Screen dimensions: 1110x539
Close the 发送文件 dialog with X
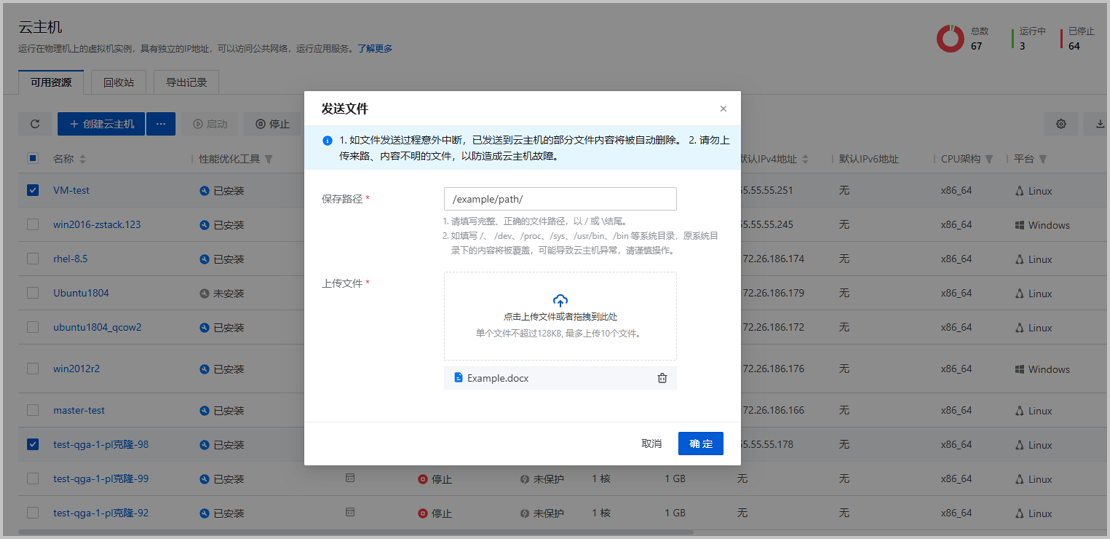(723, 109)
